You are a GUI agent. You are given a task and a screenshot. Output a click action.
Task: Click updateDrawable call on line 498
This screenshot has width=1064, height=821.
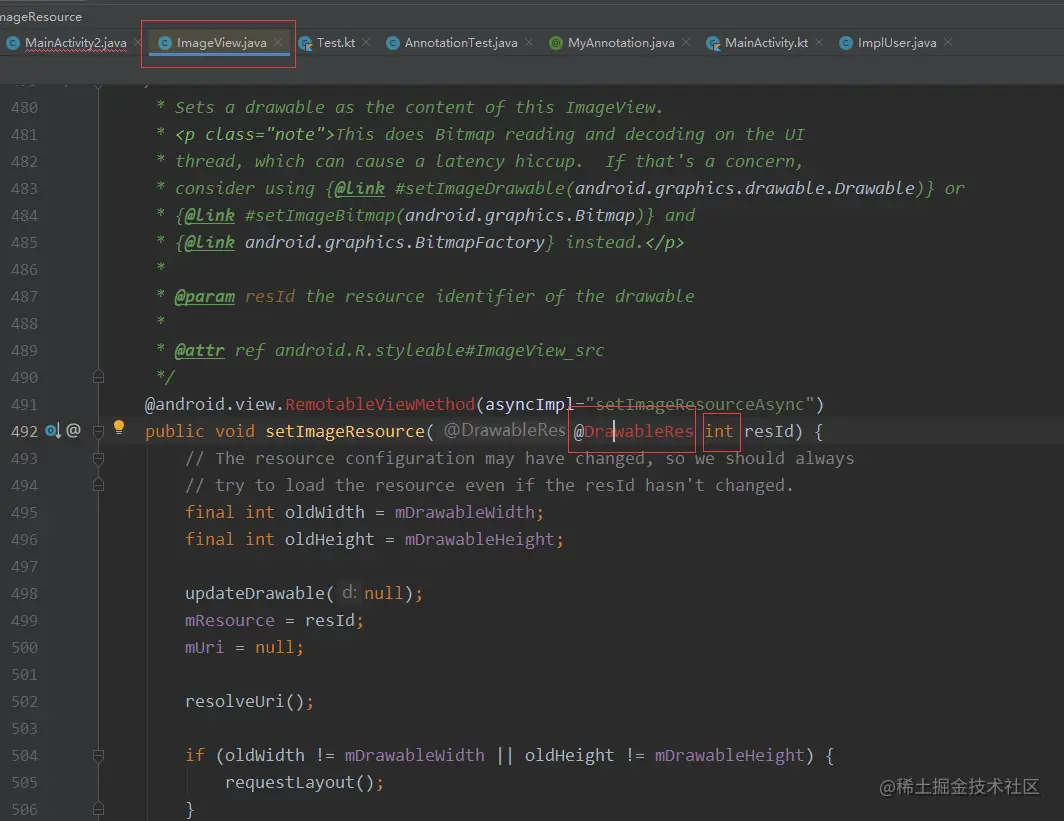(x=255, y=594)
